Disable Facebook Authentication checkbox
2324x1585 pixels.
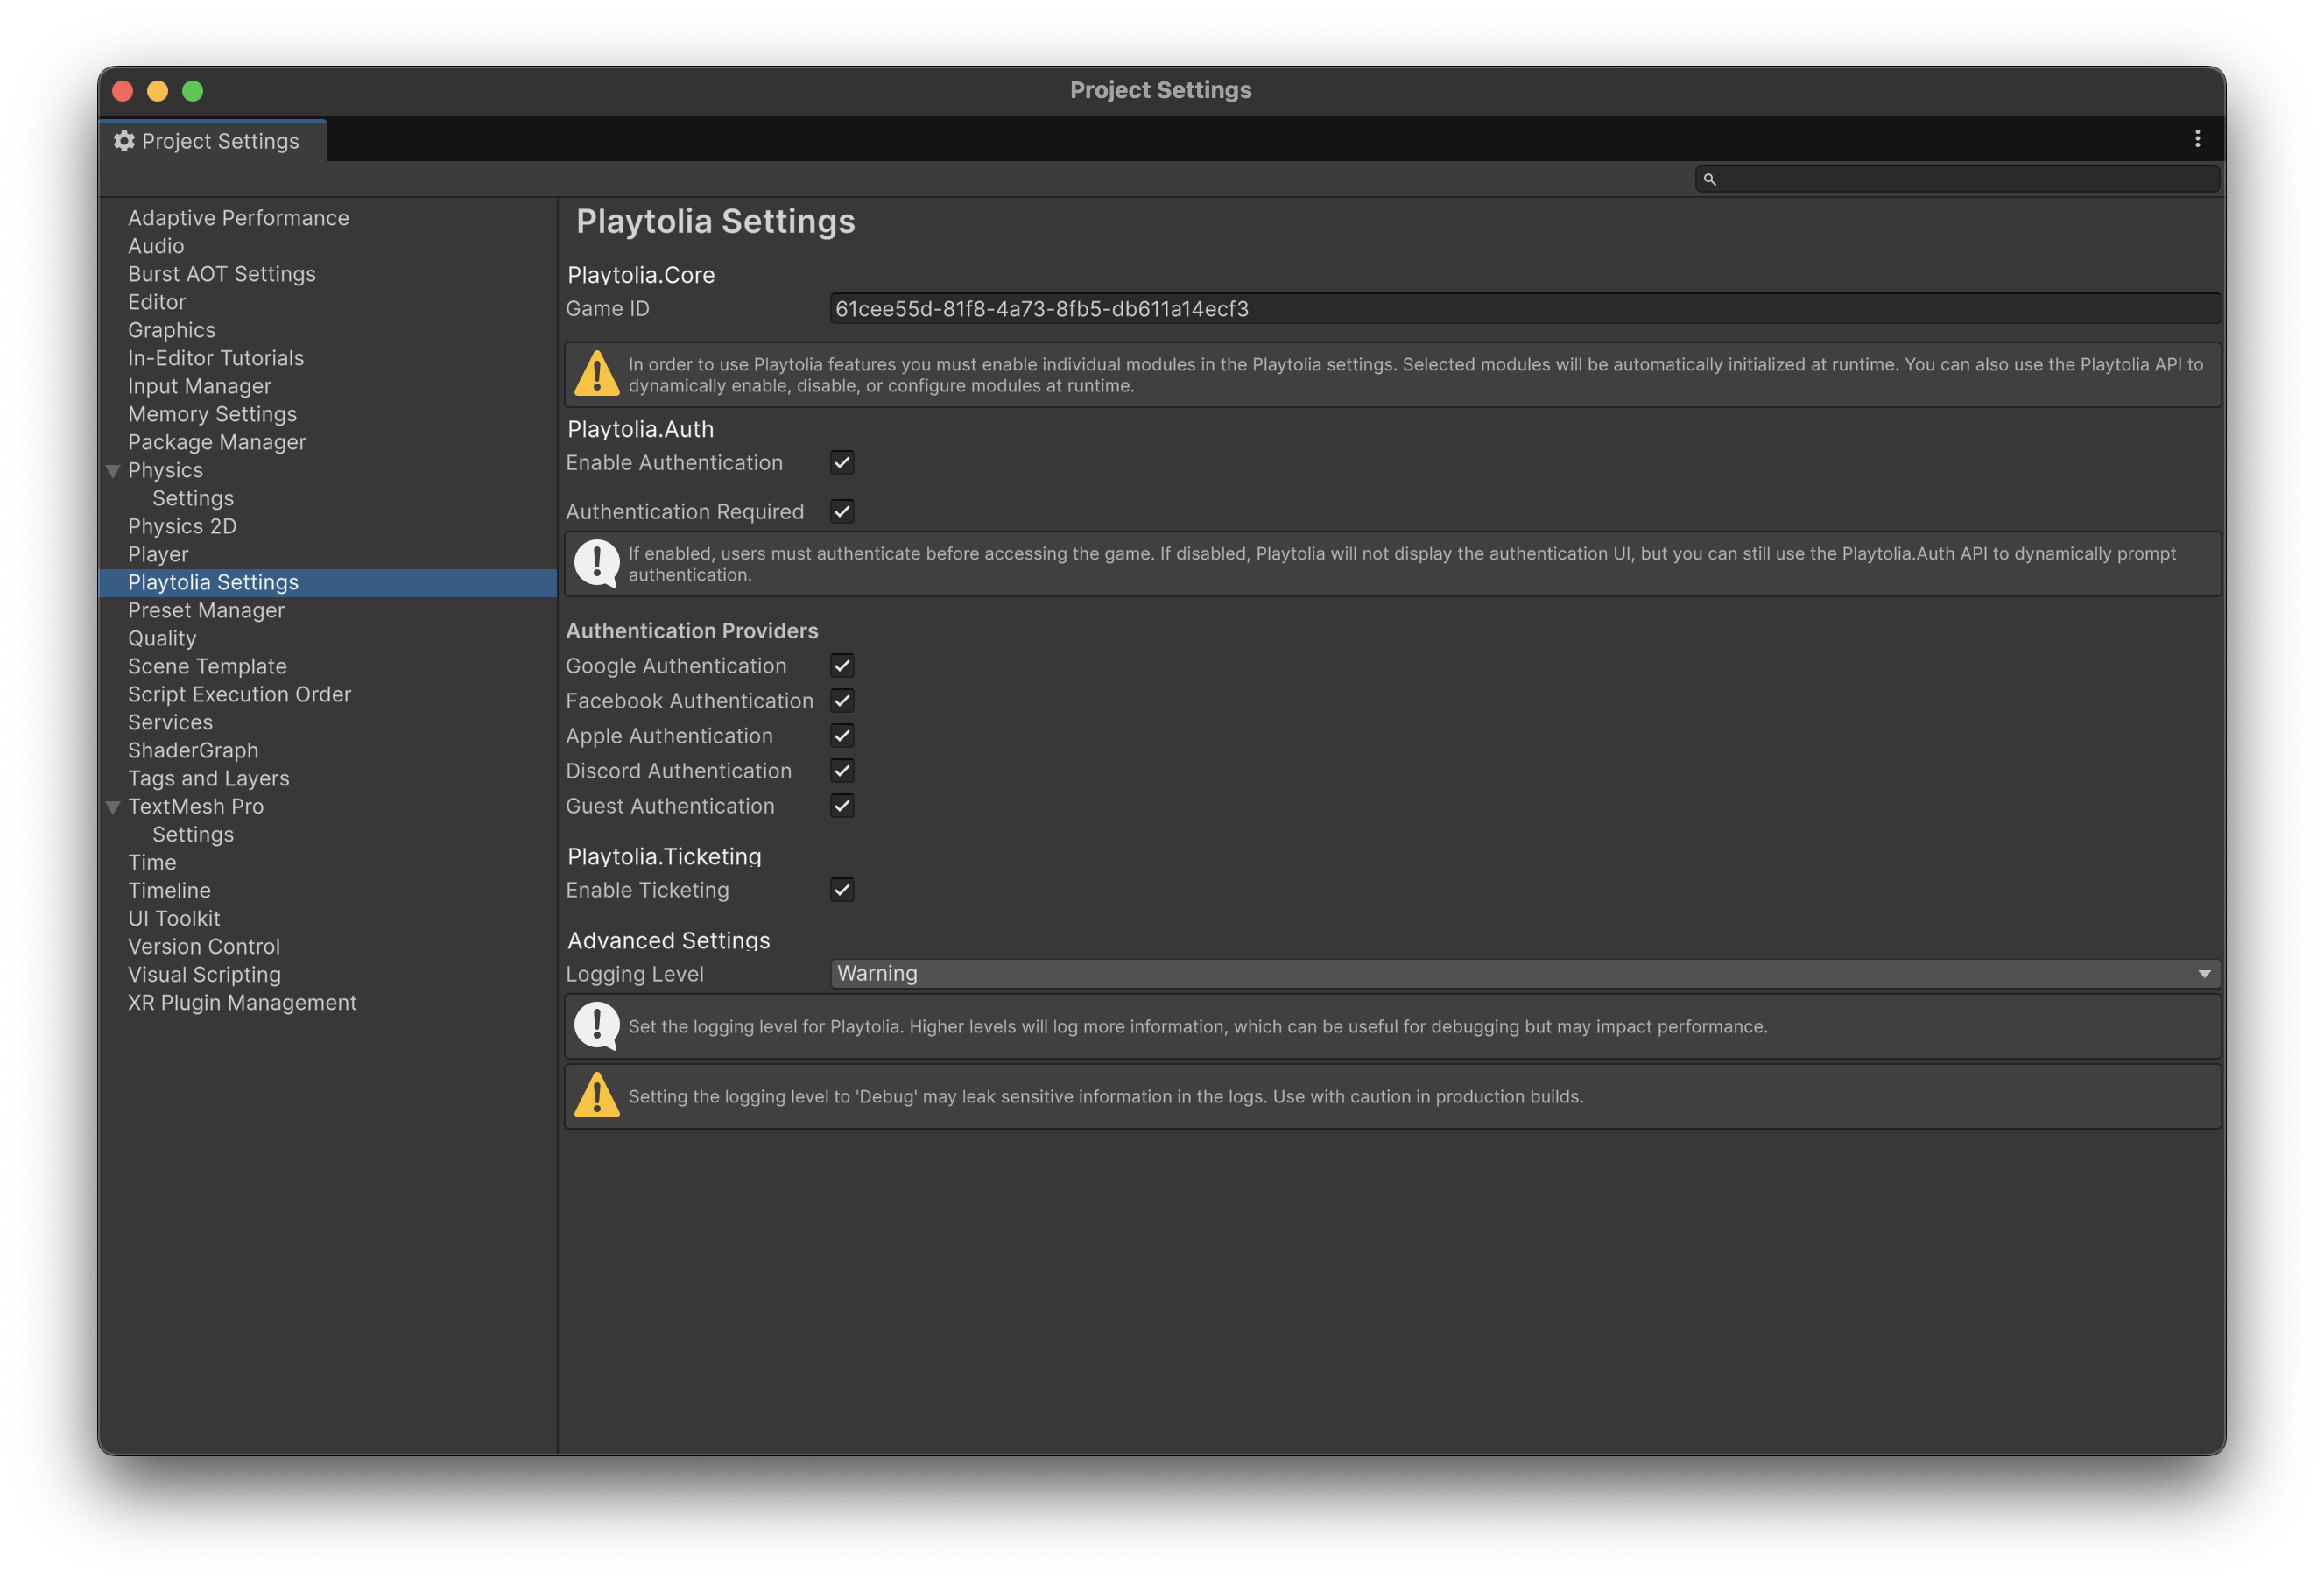[842, 700]
